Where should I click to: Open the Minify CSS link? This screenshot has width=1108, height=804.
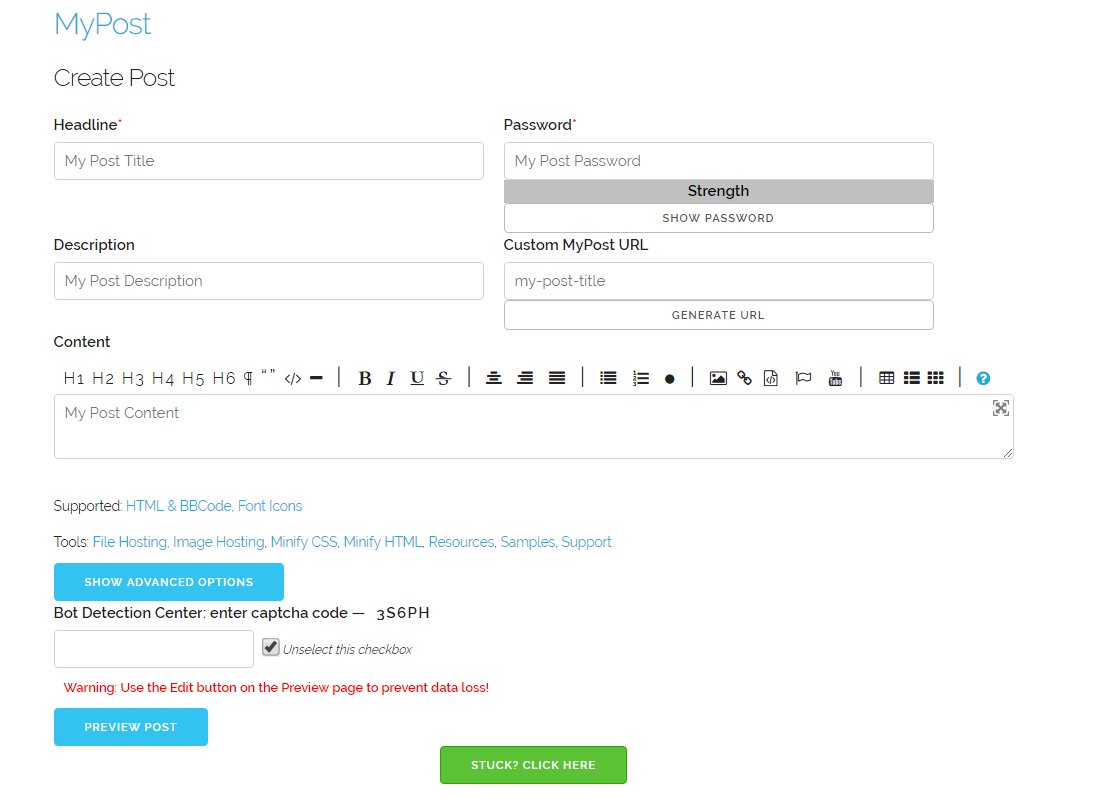304,542
